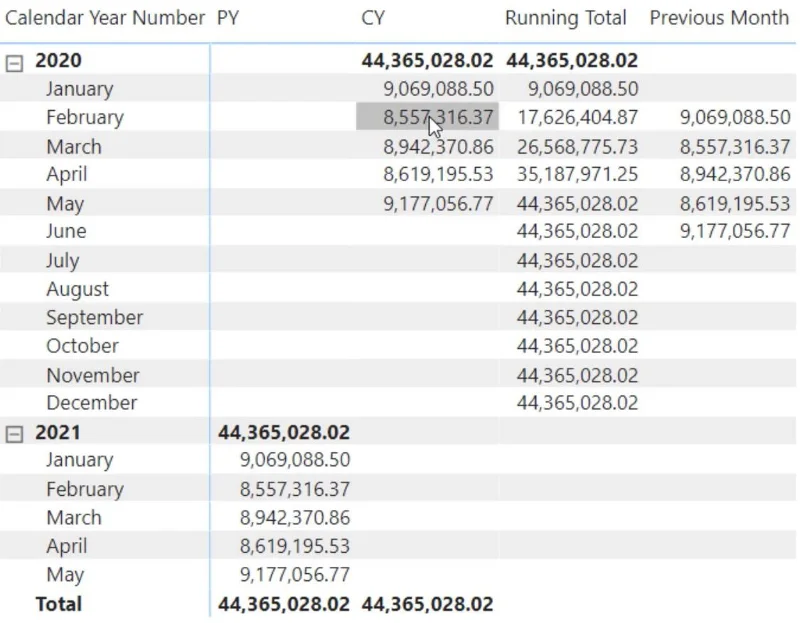The width and height of the screenshot is (800, 623).
Task: Select the September row label
Action: [x=95, y=318]
